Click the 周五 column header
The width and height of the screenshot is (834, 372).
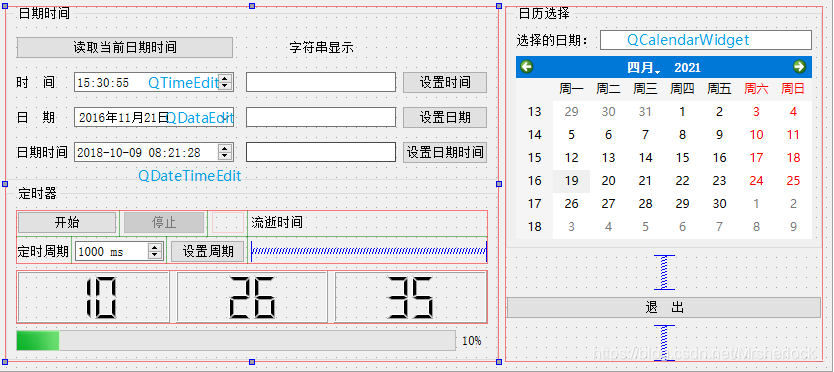(720, 89)
